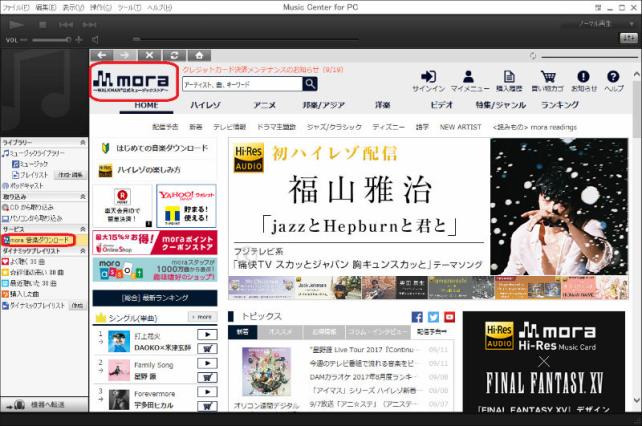Collapse the サービス sidebar section
This screenshot has height=426, width=642.
pyautogui.click(x=83, y=229)
